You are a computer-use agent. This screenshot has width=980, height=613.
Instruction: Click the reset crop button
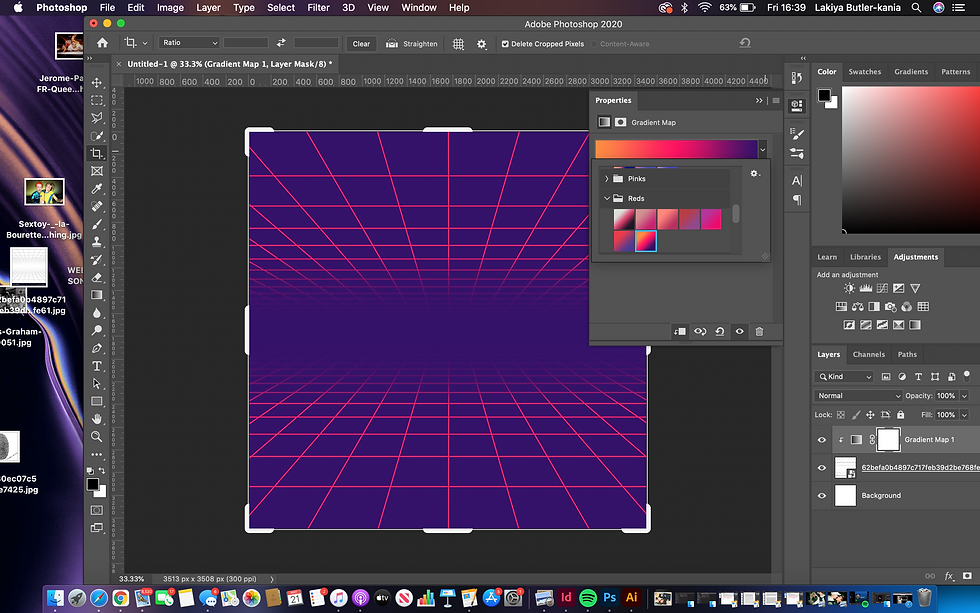pos(745,43)
